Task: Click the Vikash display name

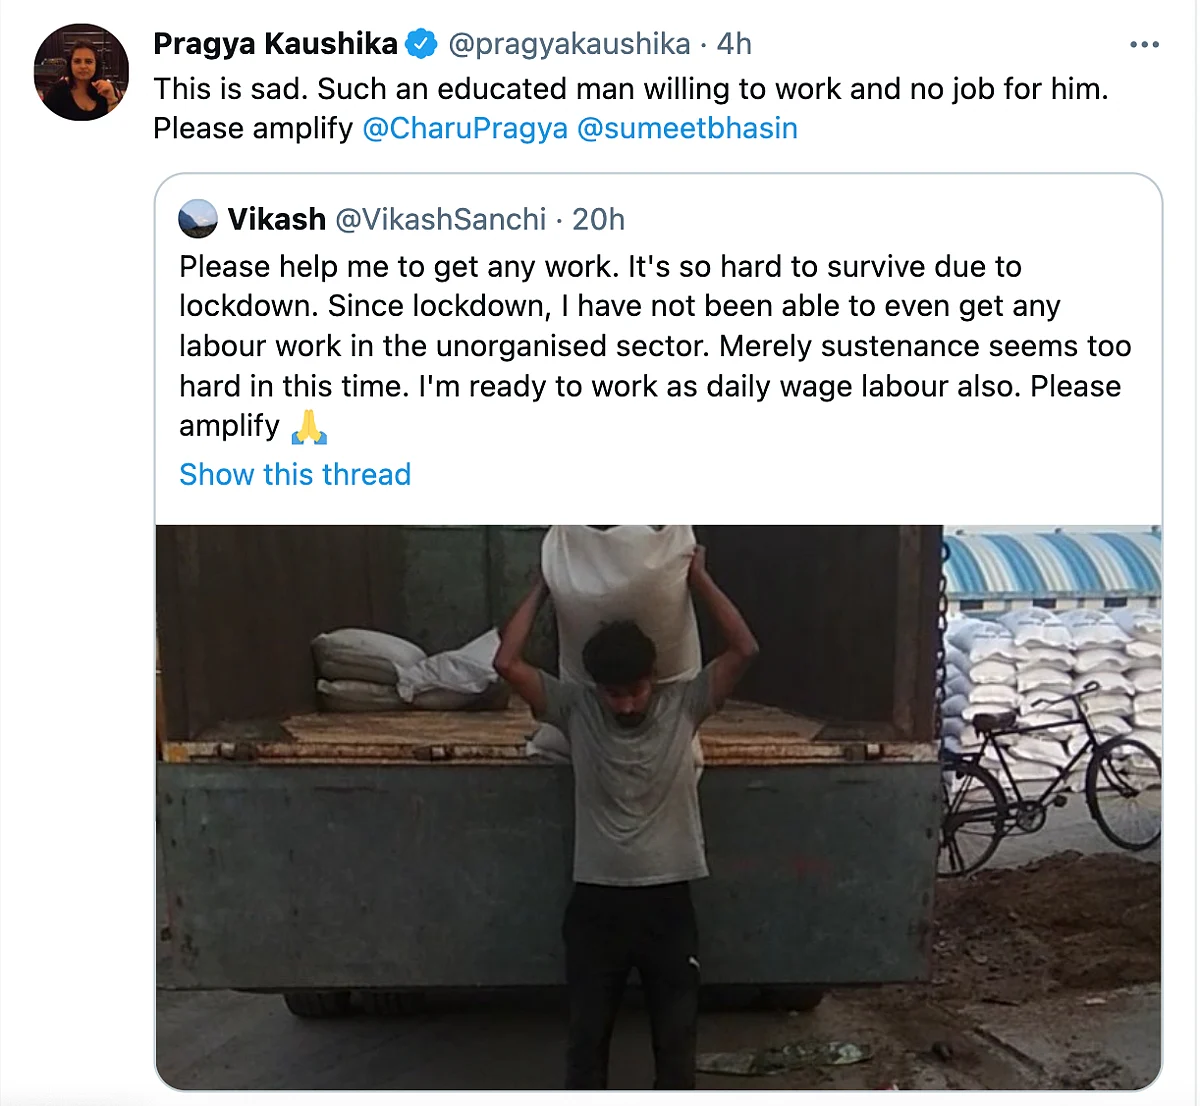Action: coord(277,219)
